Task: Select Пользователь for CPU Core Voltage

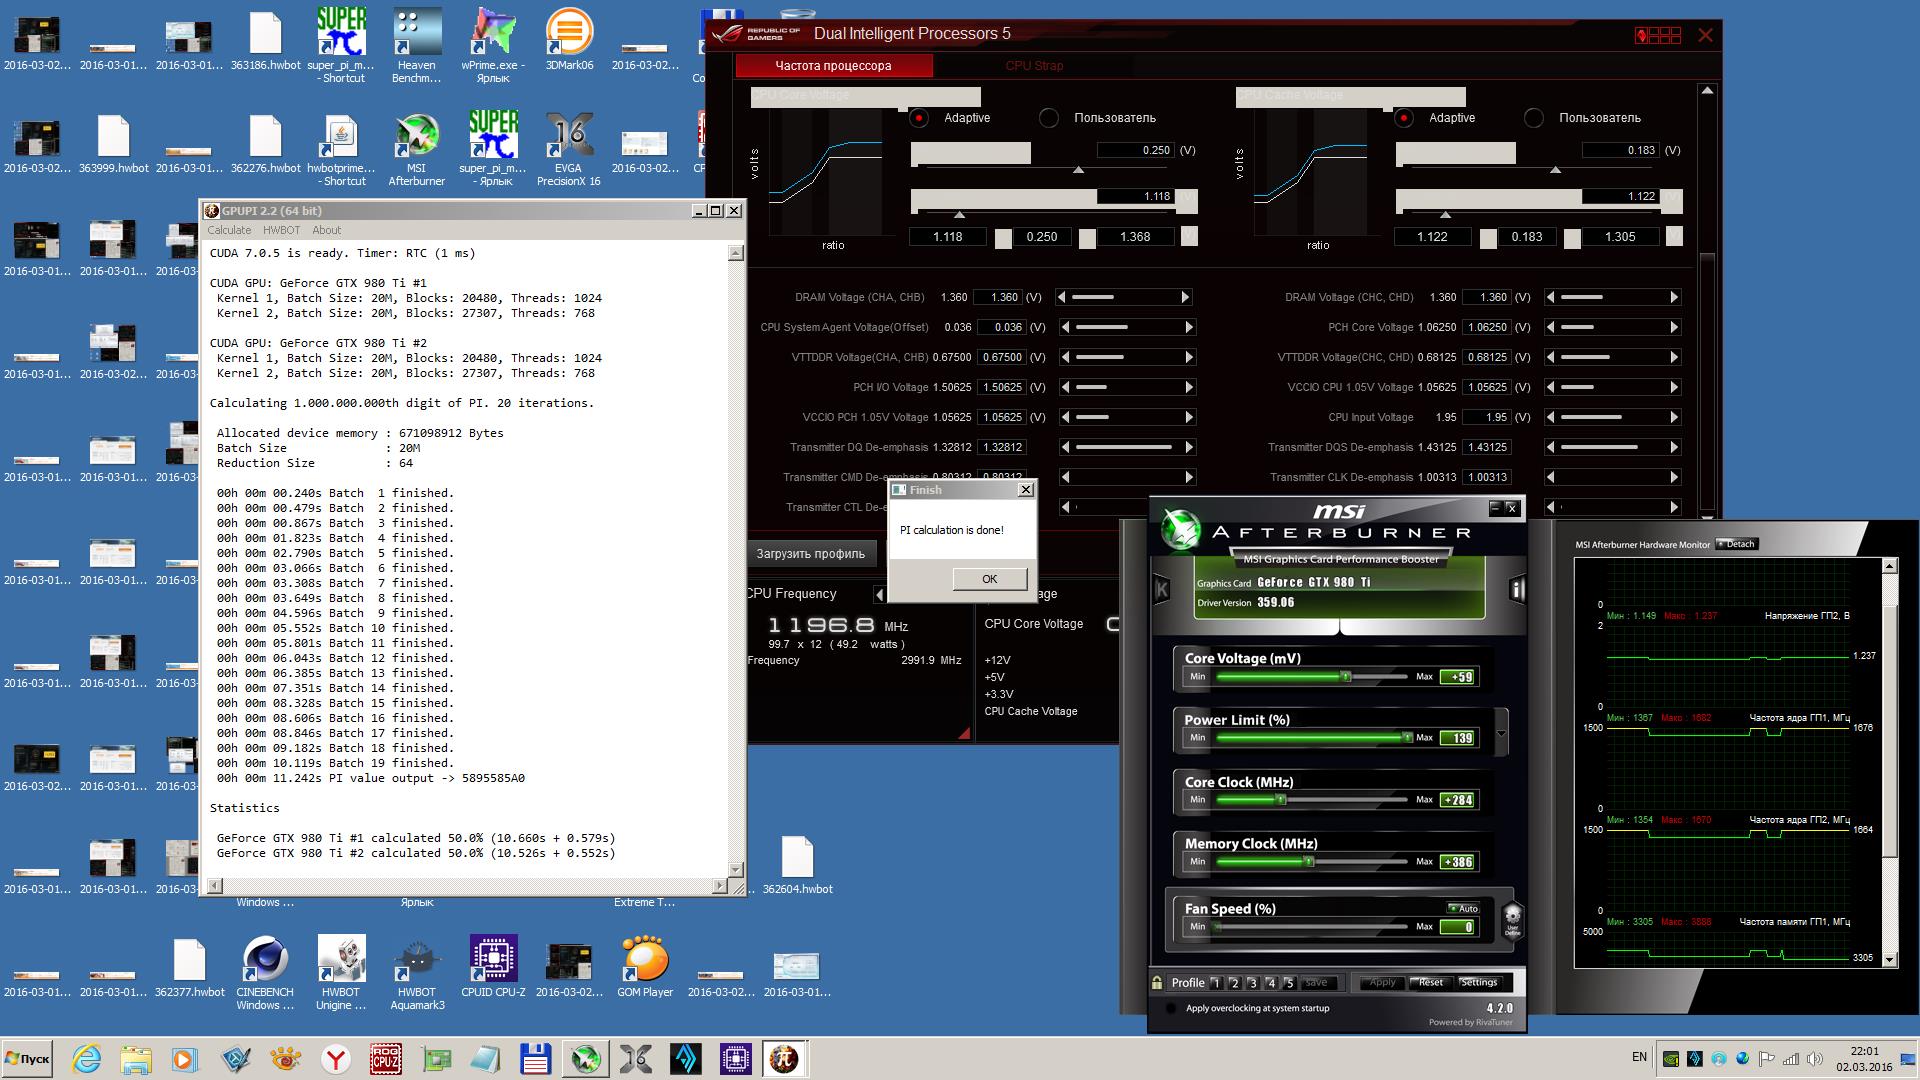Action: pos(1049,118)
